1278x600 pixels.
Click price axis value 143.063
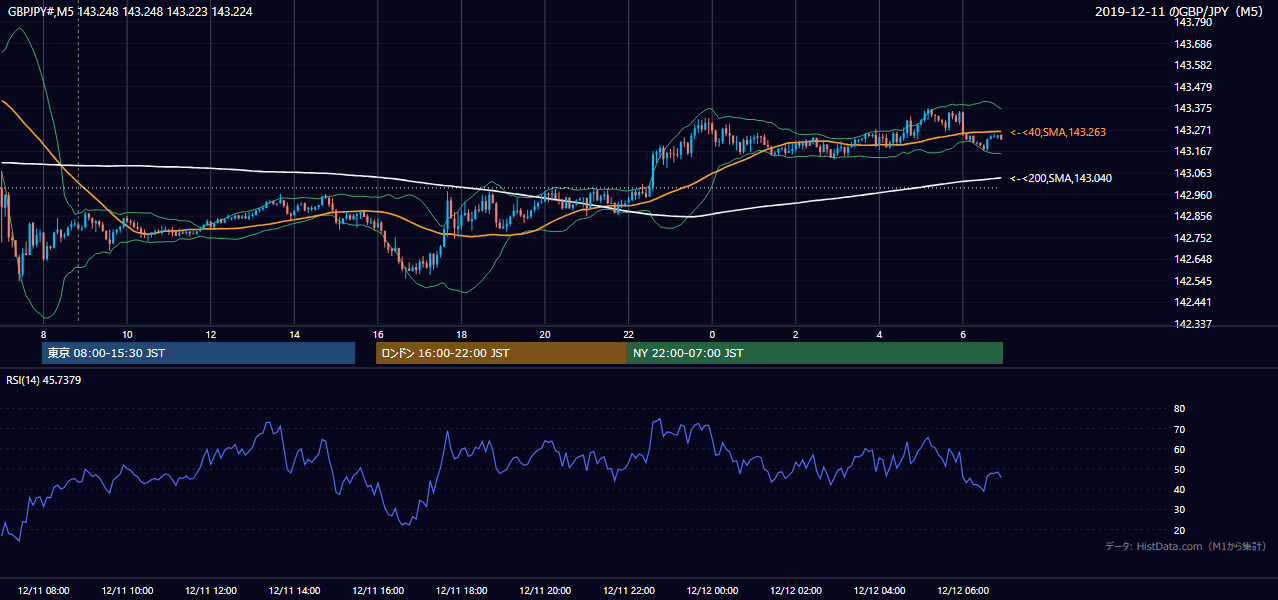tap(1192, 173)
